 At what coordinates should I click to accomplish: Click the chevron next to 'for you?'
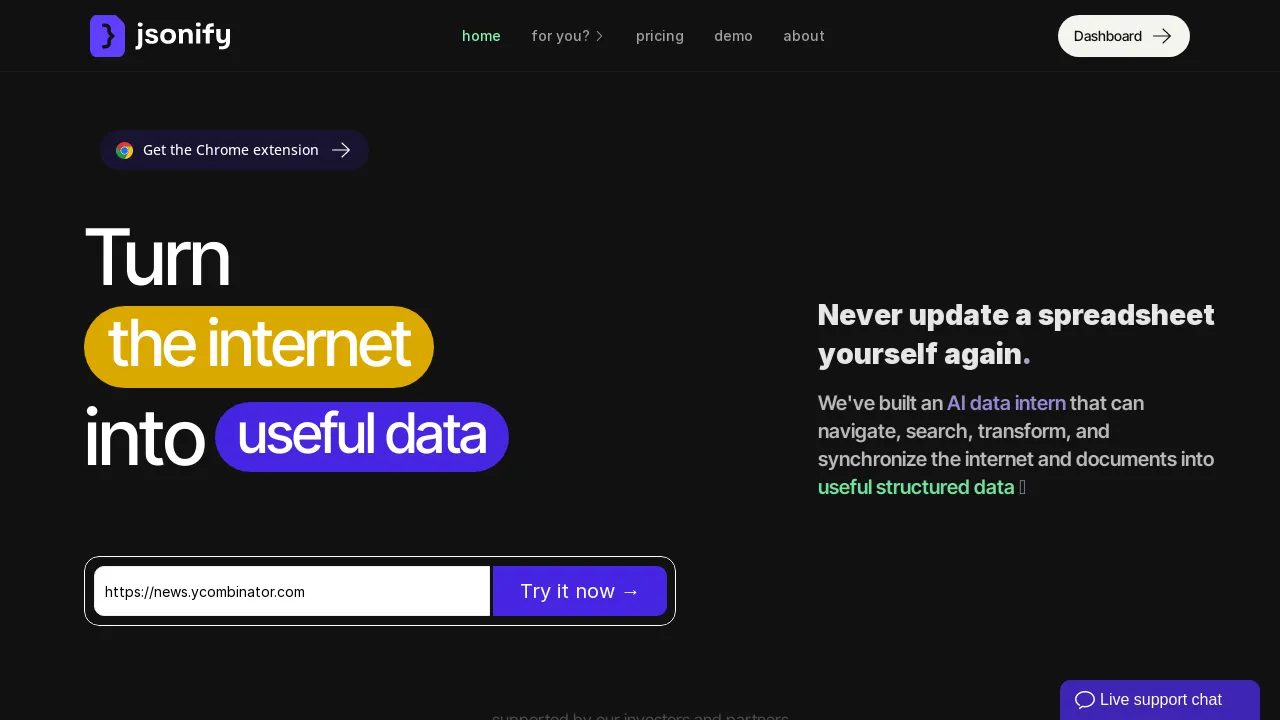pyautogui.click(x=600, y=36)
